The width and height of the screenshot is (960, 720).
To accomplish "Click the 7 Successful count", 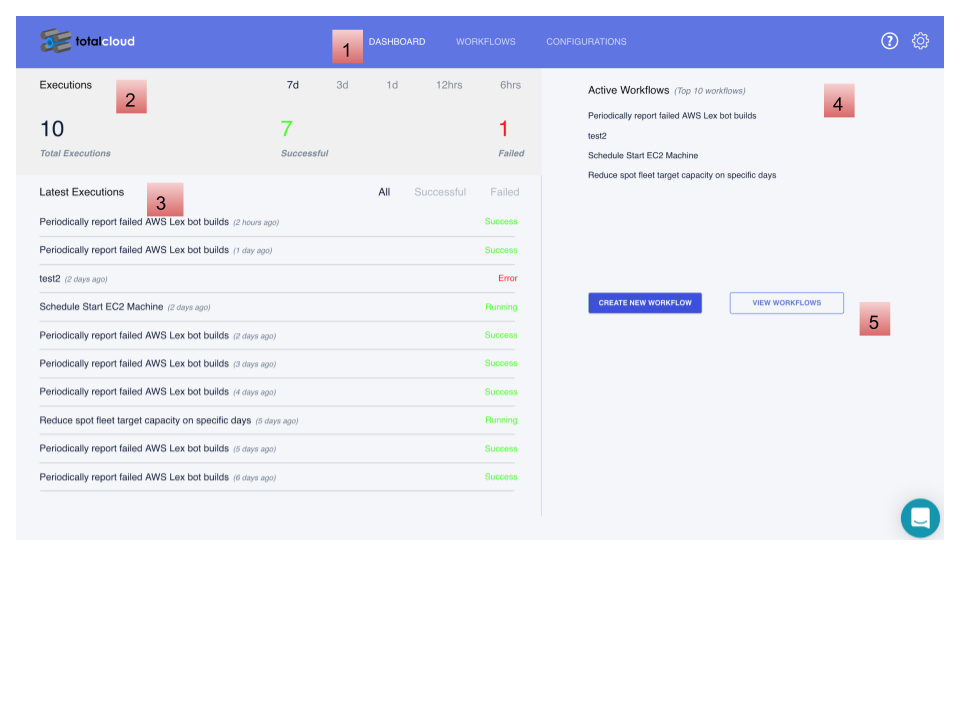I will click(287, 129).
